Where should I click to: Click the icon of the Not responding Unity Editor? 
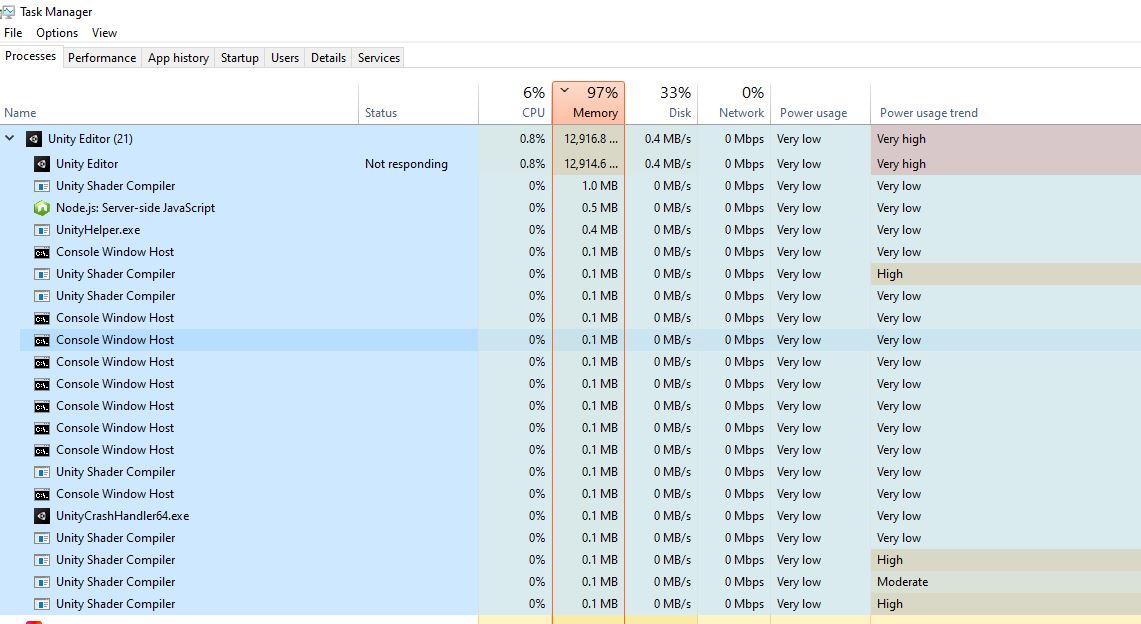[42, 164]
